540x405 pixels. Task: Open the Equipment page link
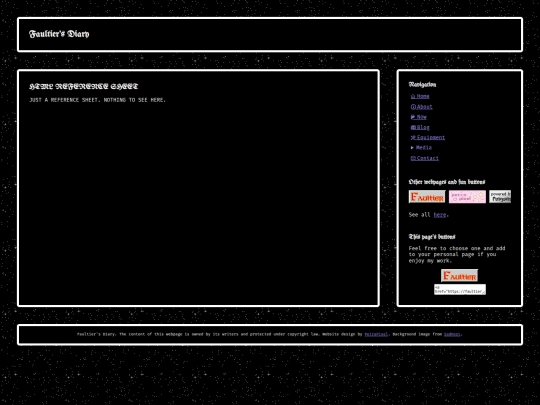click(x=428, y=137)
